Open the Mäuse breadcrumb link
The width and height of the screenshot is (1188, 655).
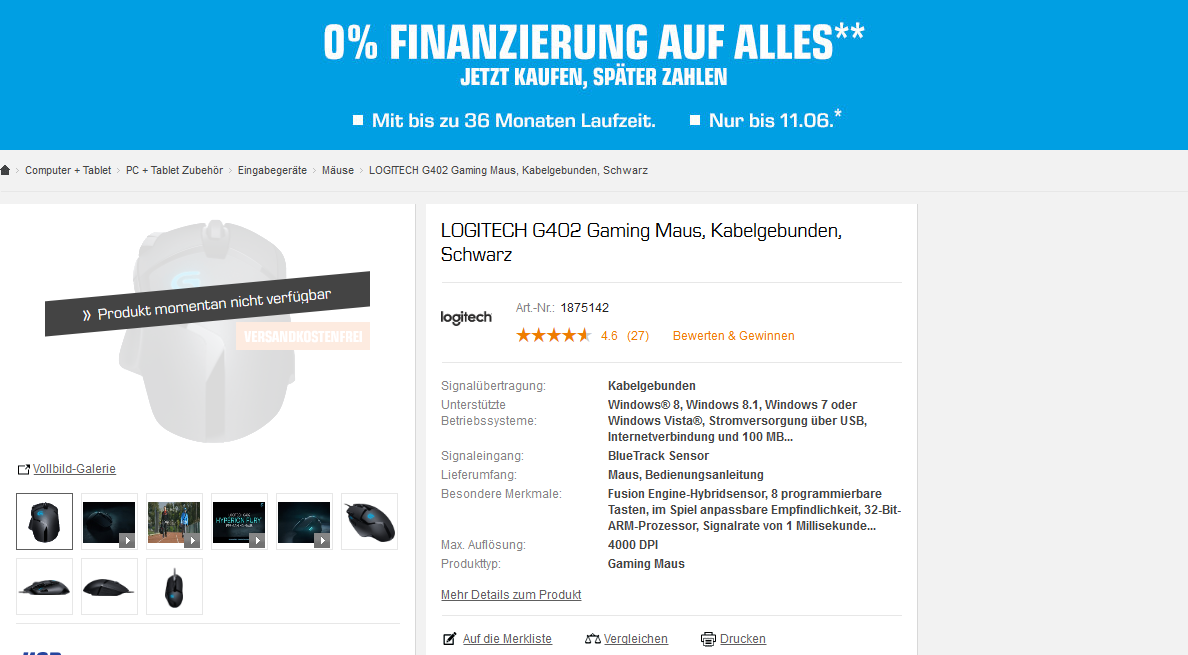coord(338,170)
